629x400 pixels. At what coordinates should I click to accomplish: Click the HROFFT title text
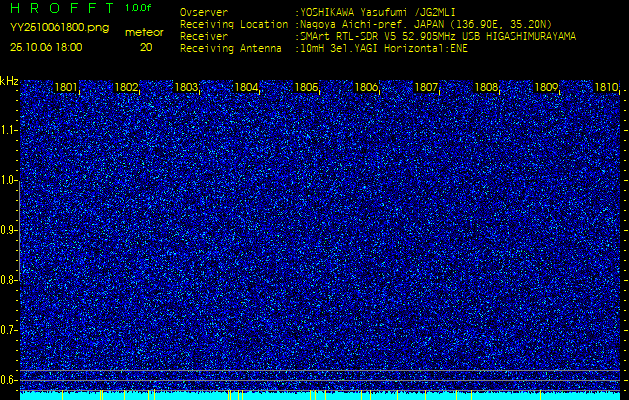(62, 8)
